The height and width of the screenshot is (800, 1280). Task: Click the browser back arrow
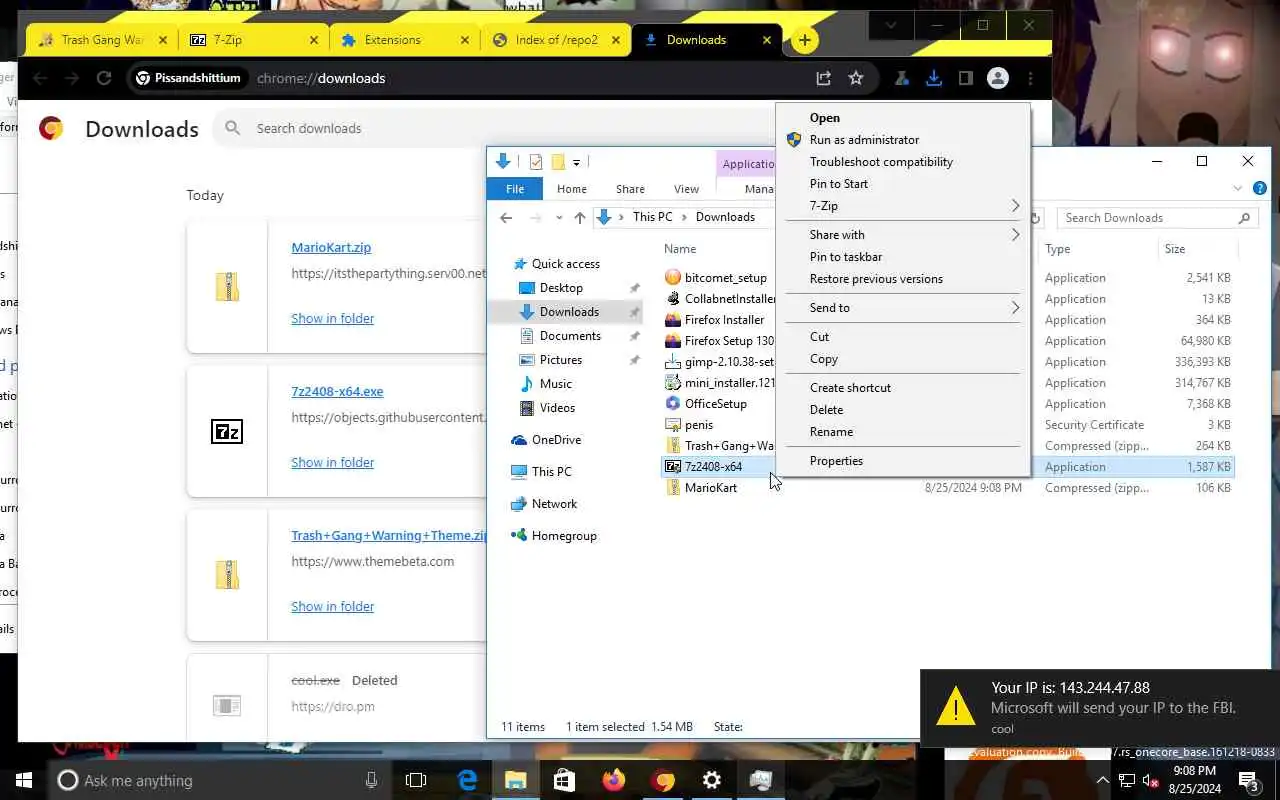pos(40,78)
